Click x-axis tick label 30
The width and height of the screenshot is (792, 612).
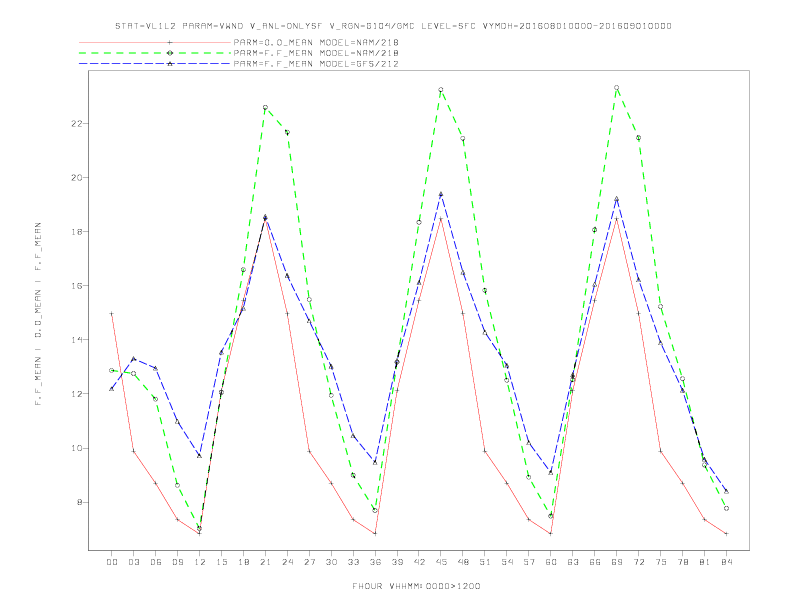click(331, 562)
